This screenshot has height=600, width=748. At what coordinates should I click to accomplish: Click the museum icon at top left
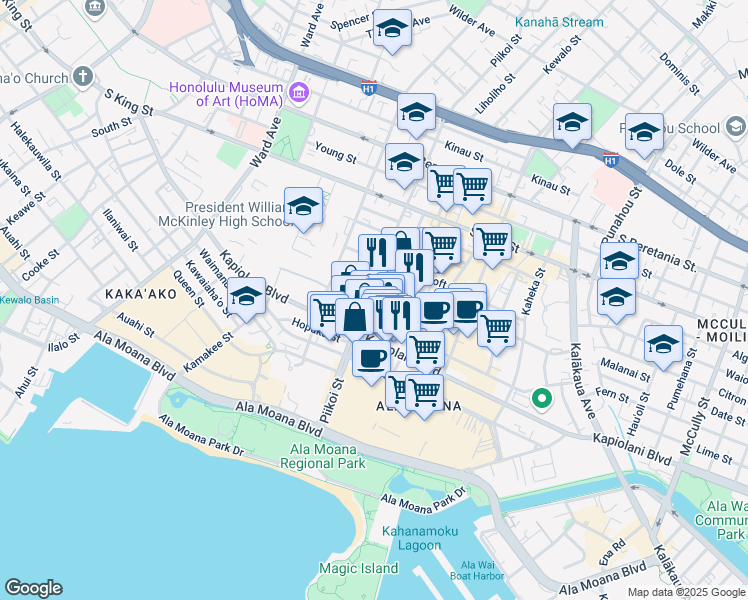click(x=95, y=8)
